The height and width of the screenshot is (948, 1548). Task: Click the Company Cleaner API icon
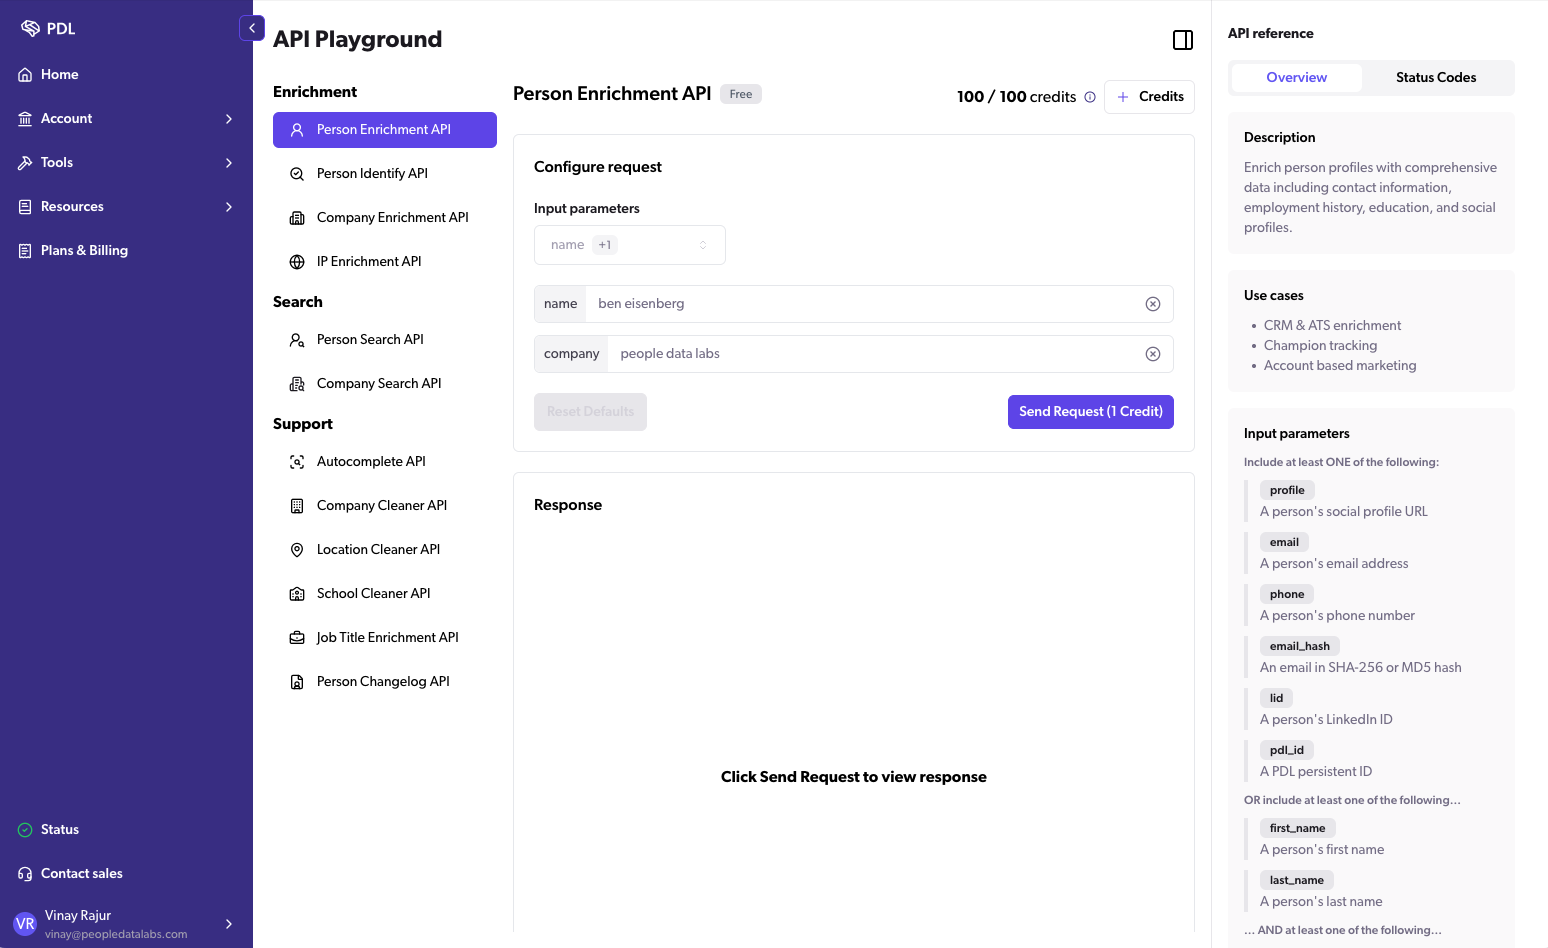[297, 506]
